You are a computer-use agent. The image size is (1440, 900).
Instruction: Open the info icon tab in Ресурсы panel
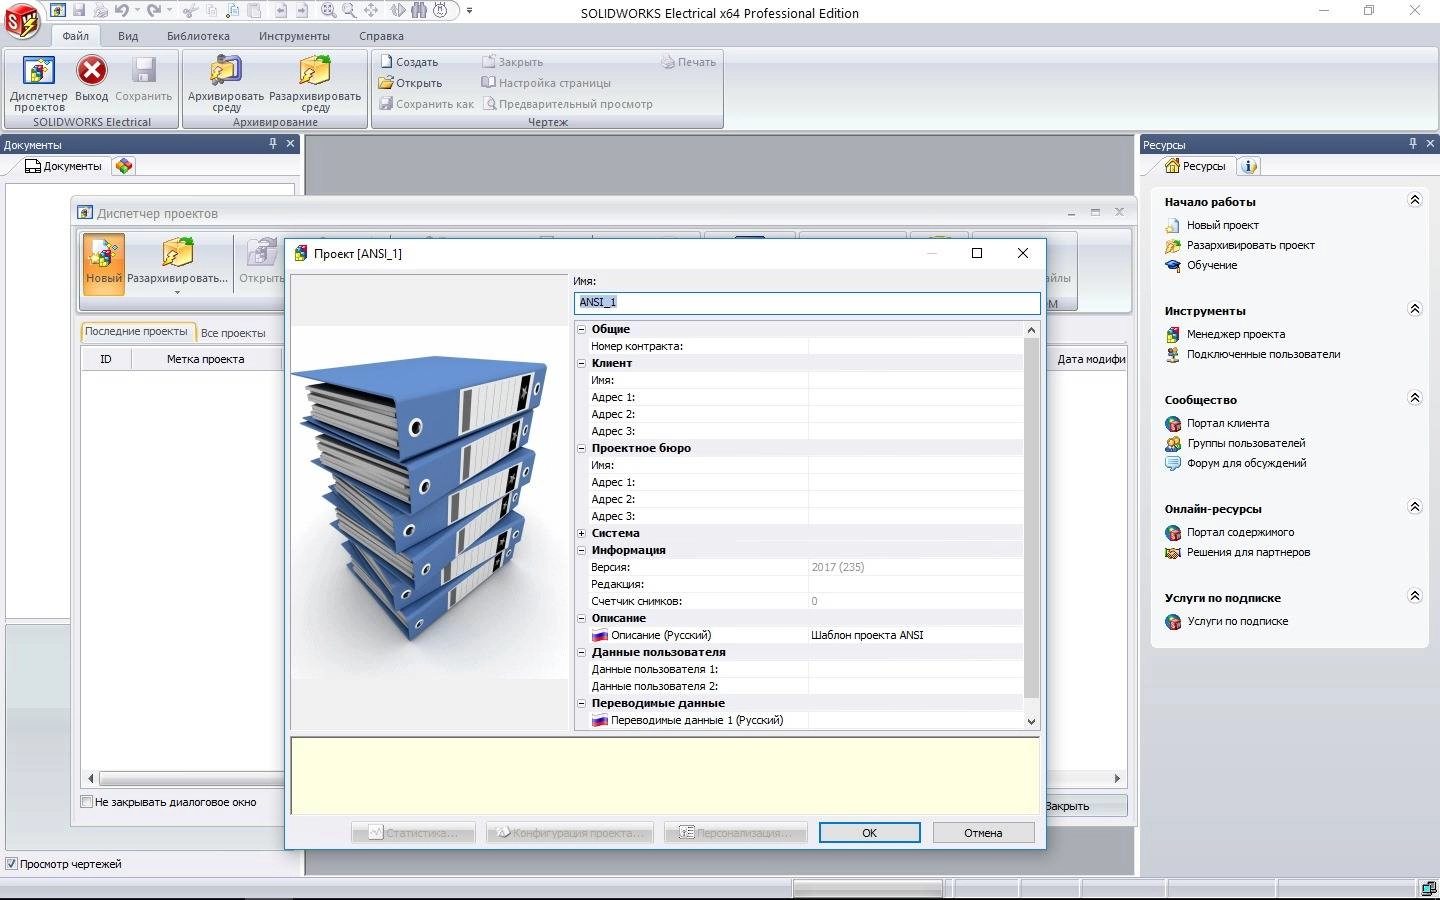pos(1249,166)
